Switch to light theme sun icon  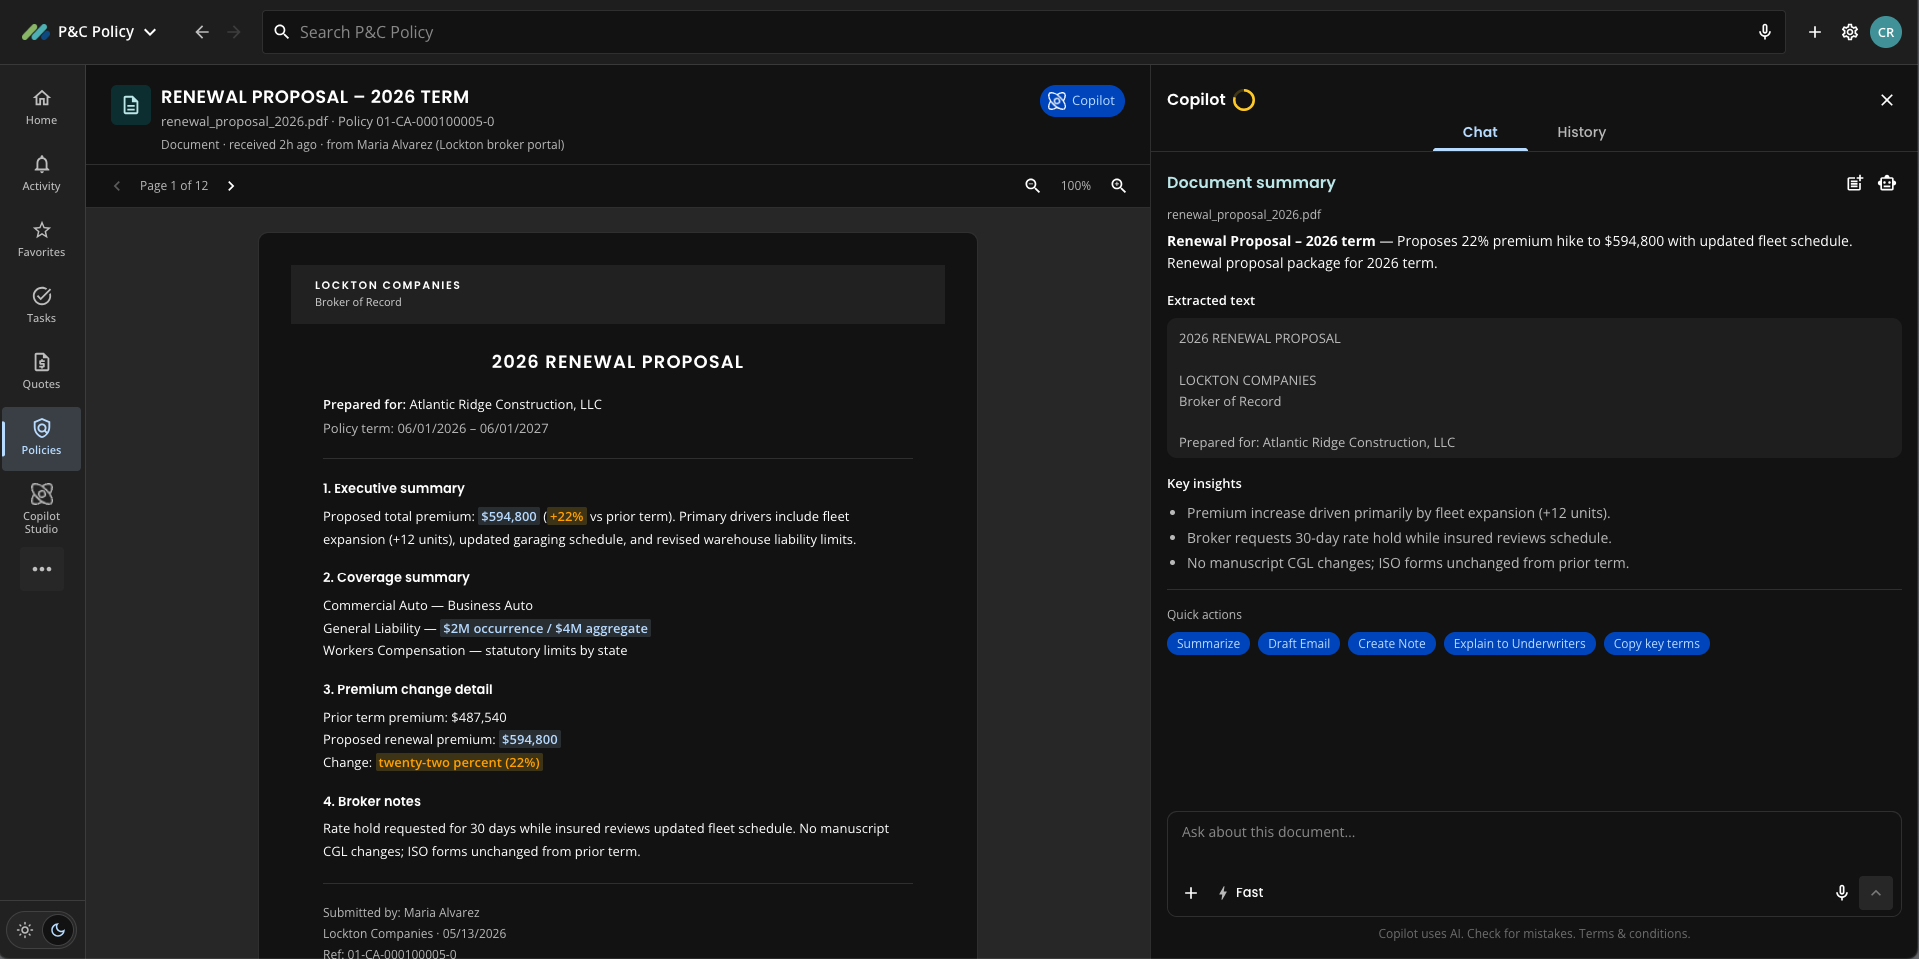25,930
